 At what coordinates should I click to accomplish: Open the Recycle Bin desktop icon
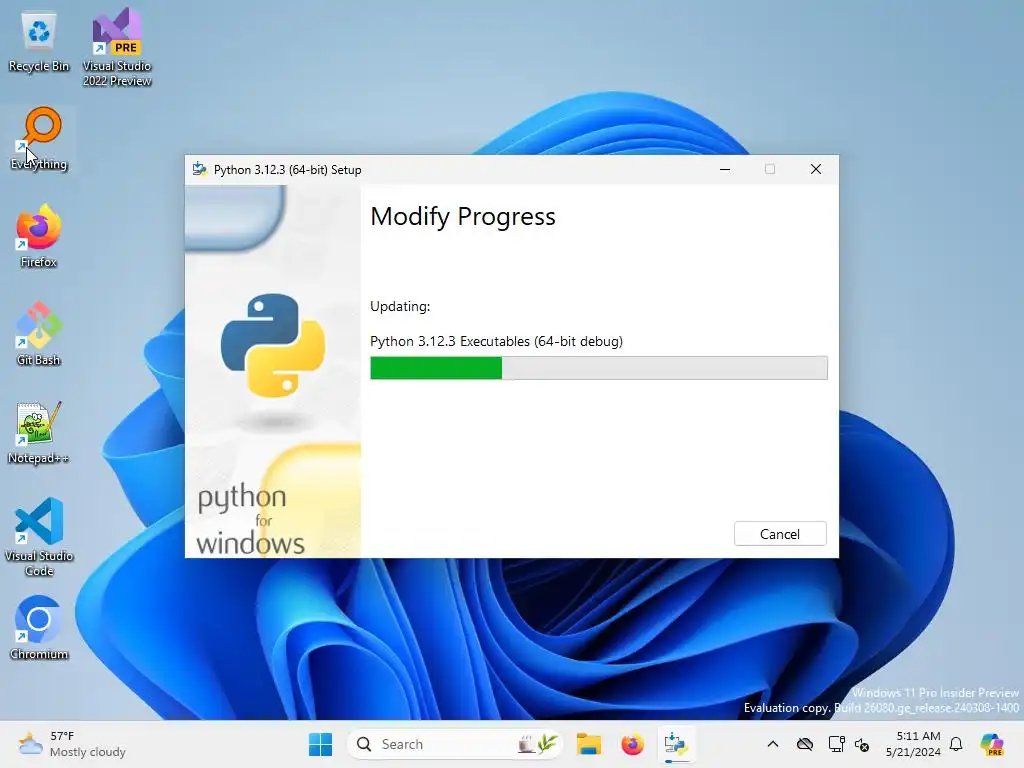point(39,42)
